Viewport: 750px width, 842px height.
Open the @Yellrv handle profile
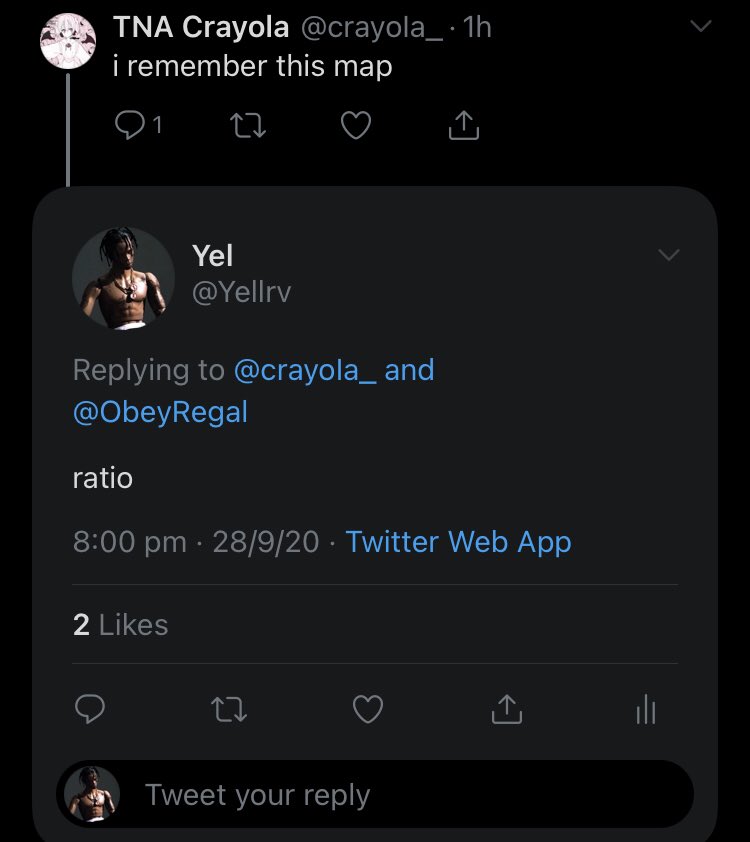[x=241, y=292]
